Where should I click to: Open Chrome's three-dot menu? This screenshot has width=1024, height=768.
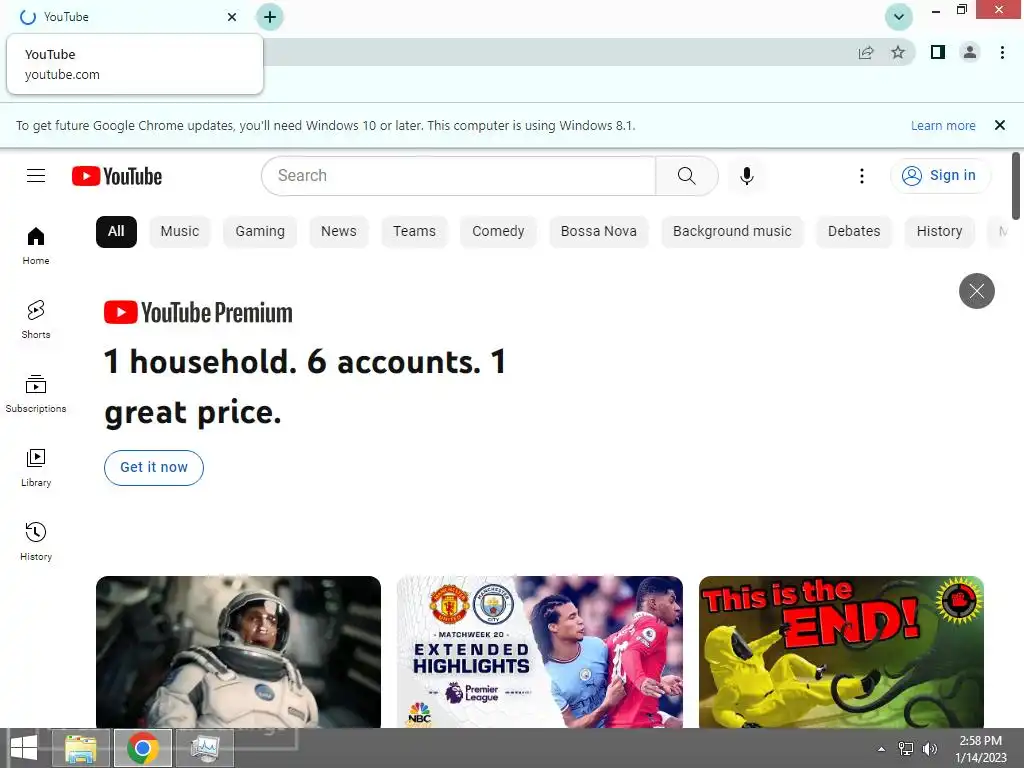pos(1002,52)
